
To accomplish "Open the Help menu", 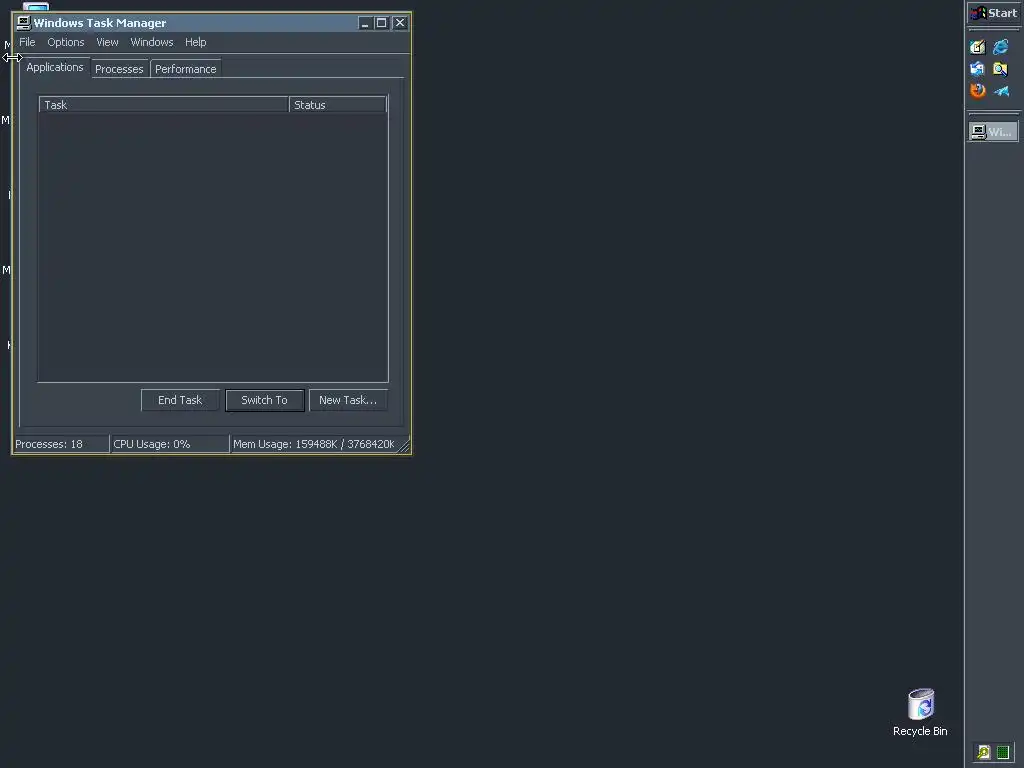I will (195, 42).
